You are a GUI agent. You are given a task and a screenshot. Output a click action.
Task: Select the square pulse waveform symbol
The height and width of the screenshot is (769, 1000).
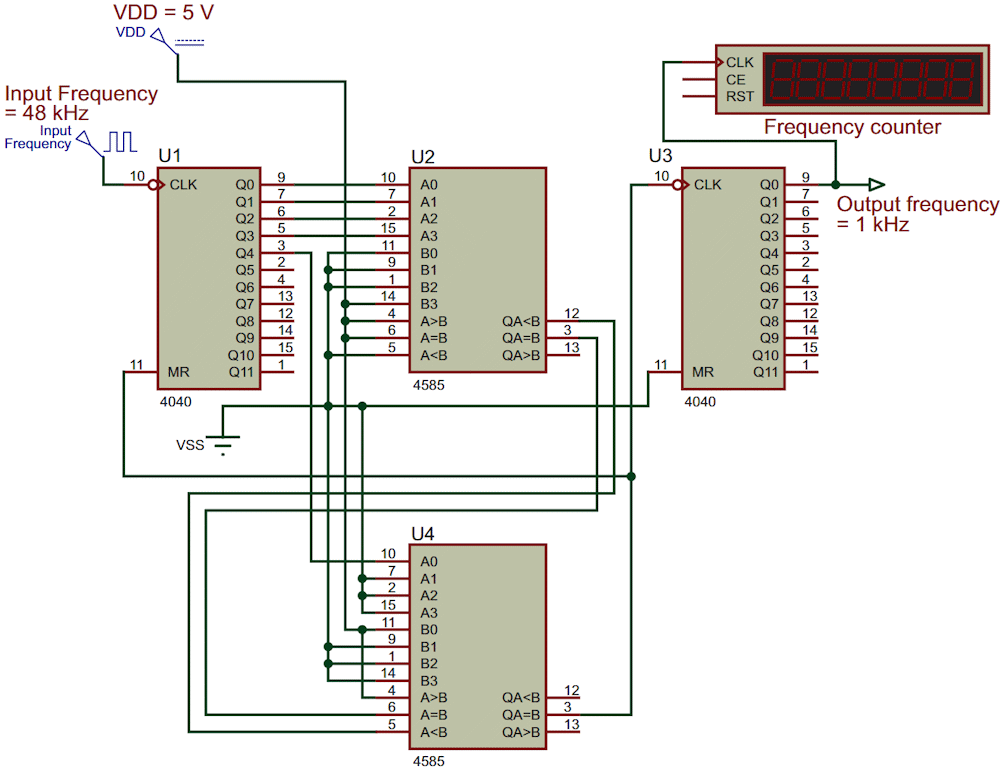[121, 142]
